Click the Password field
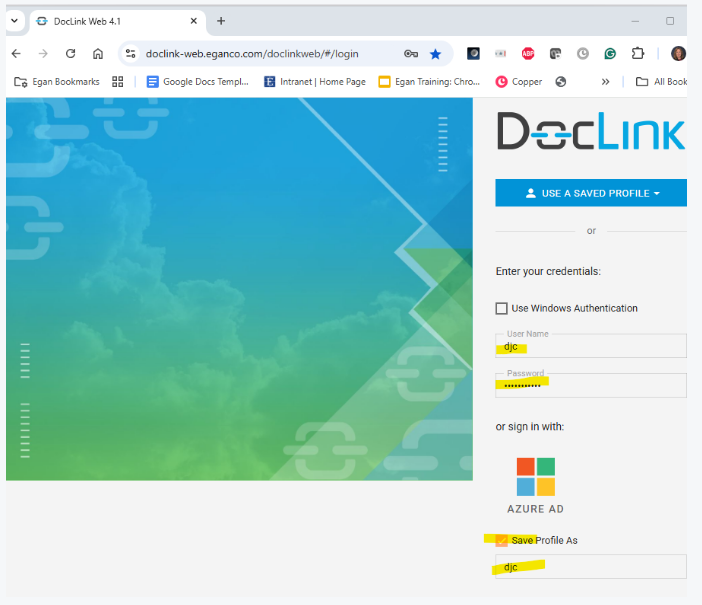Viewport: 702px width, 605px height. [x=591, y=386]
